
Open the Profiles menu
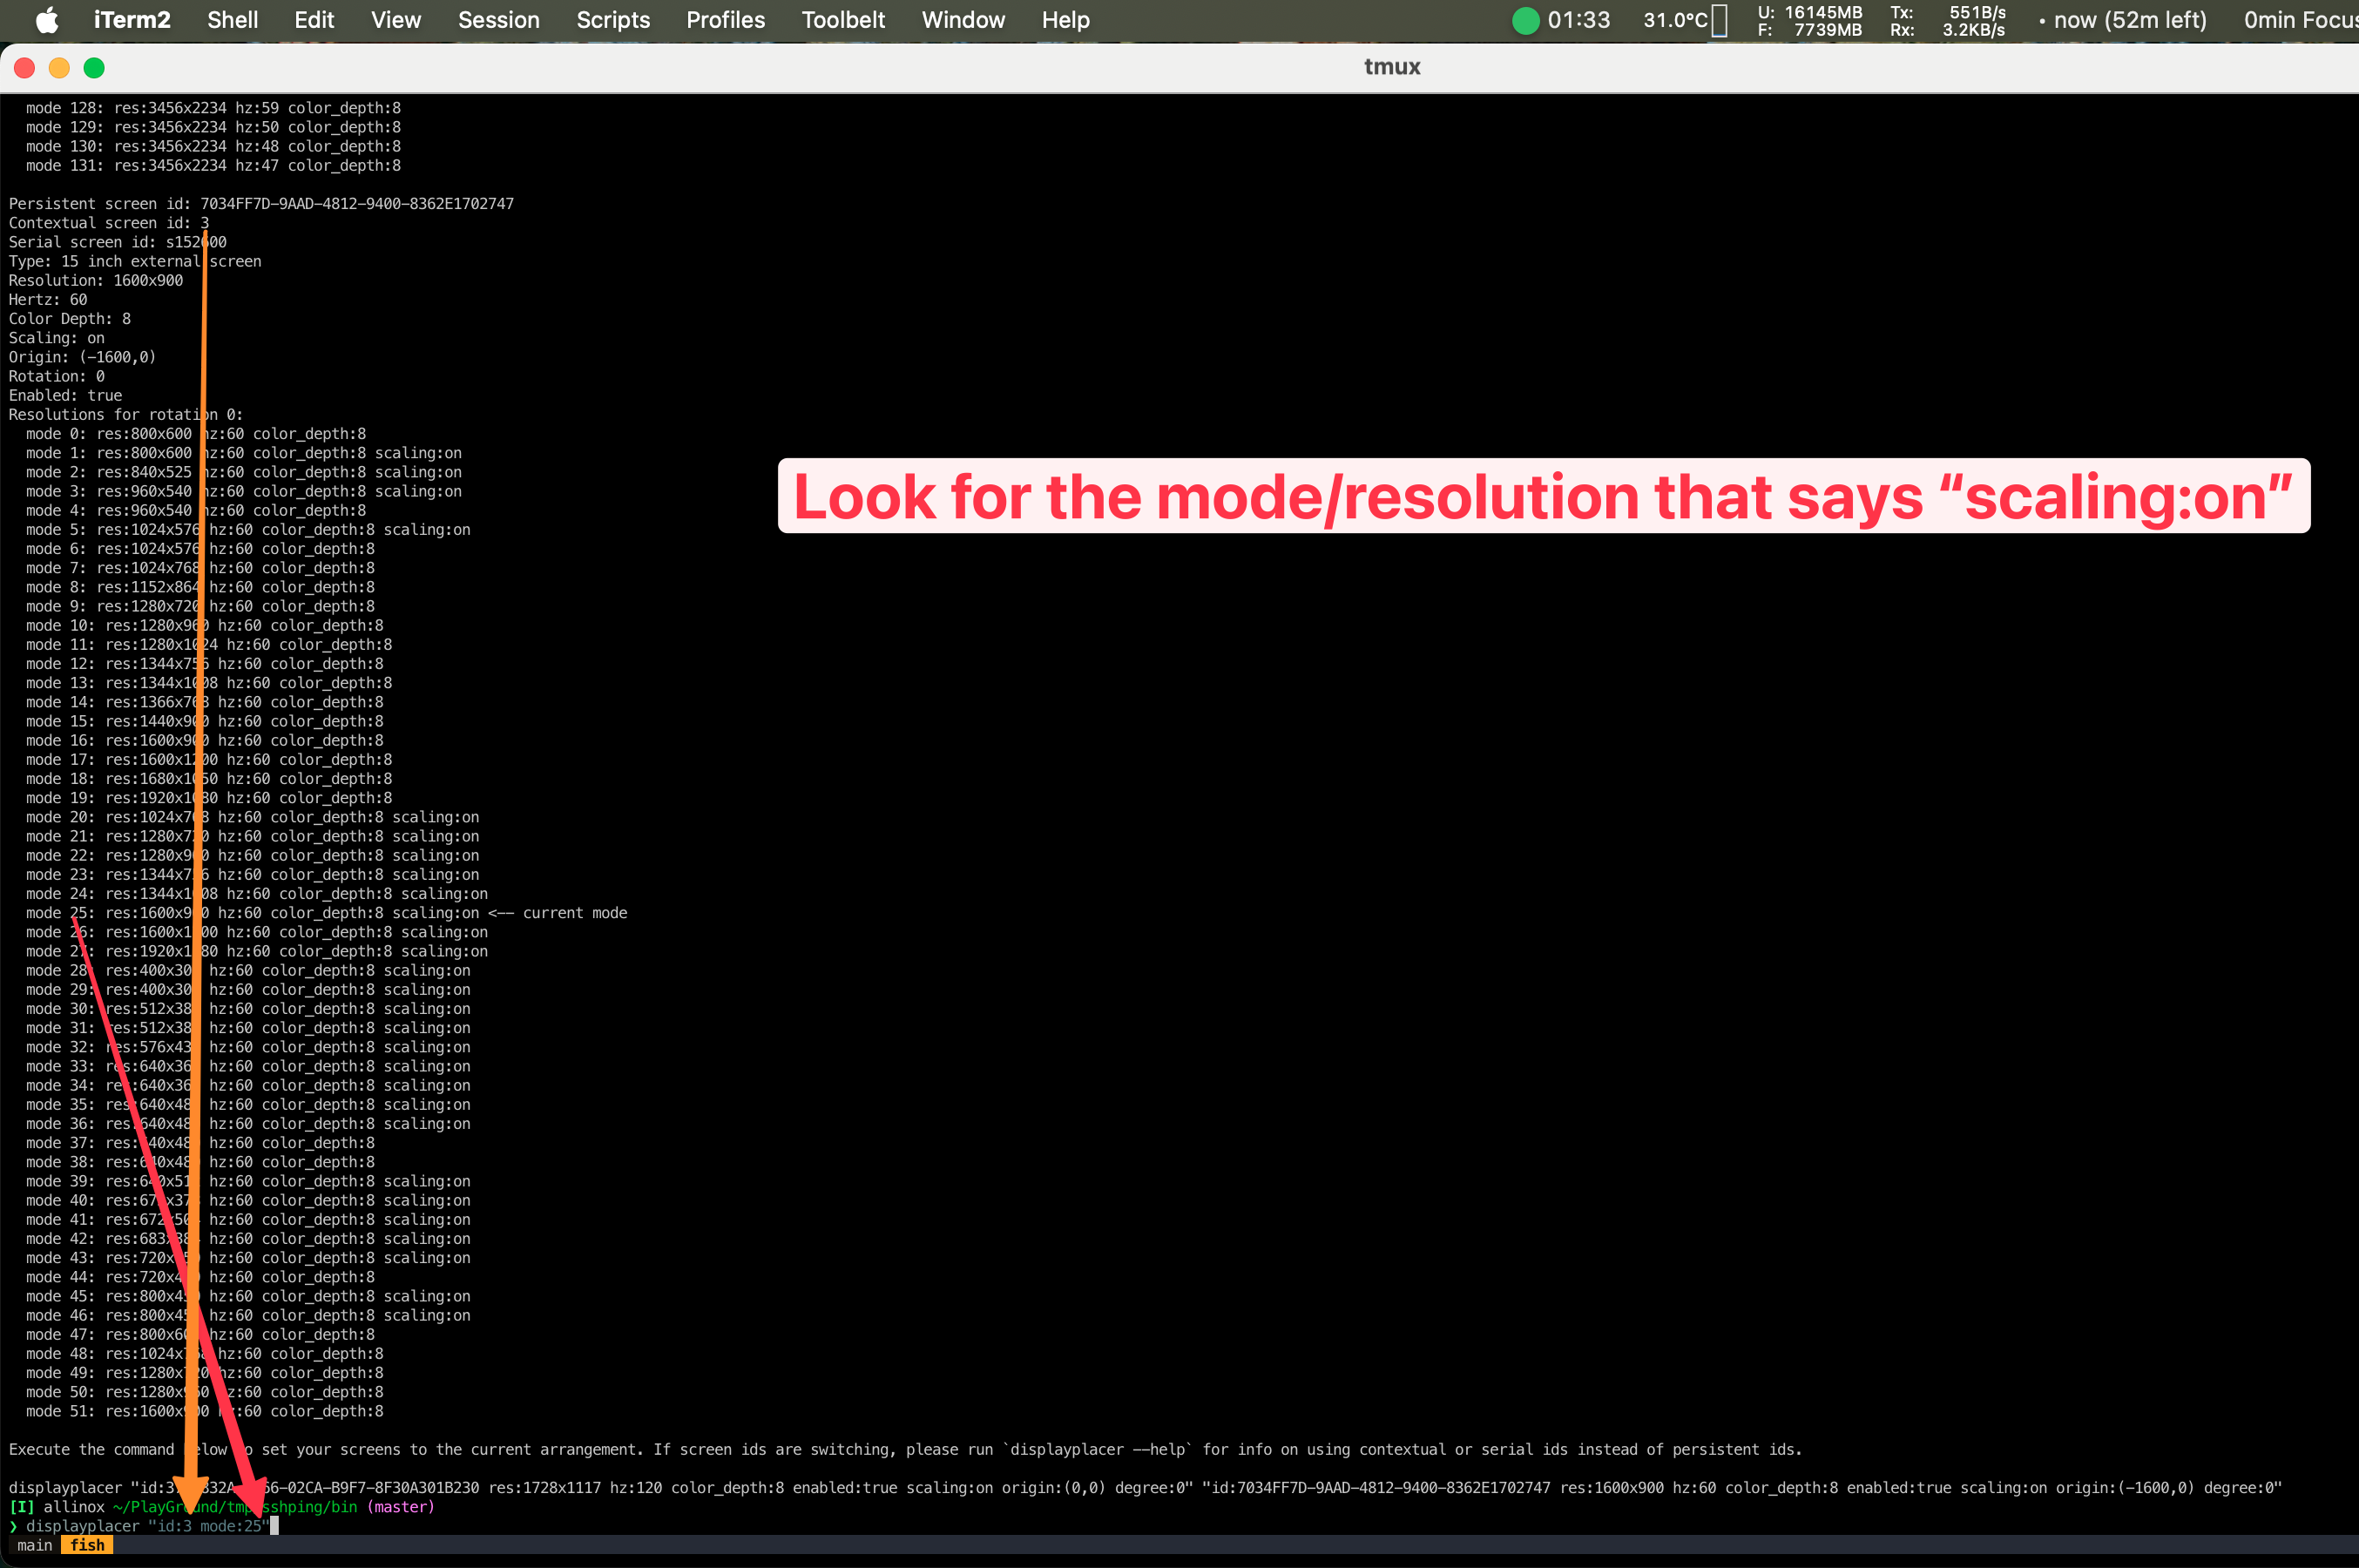(x=725, y=20)
